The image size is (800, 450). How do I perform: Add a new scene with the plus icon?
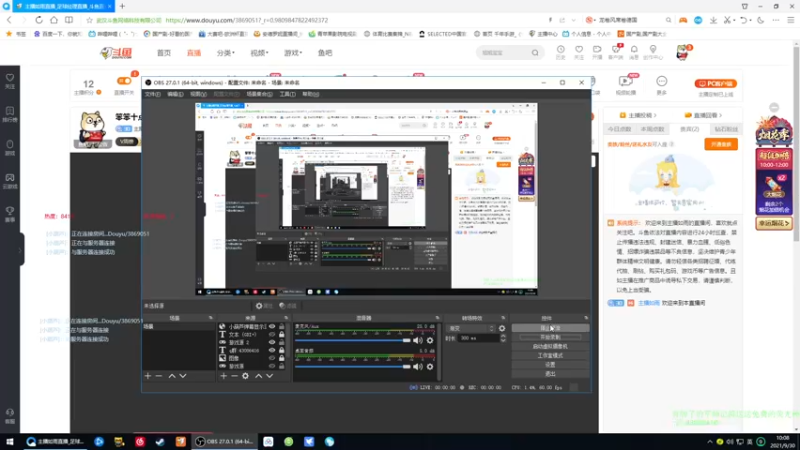(148, 376)
